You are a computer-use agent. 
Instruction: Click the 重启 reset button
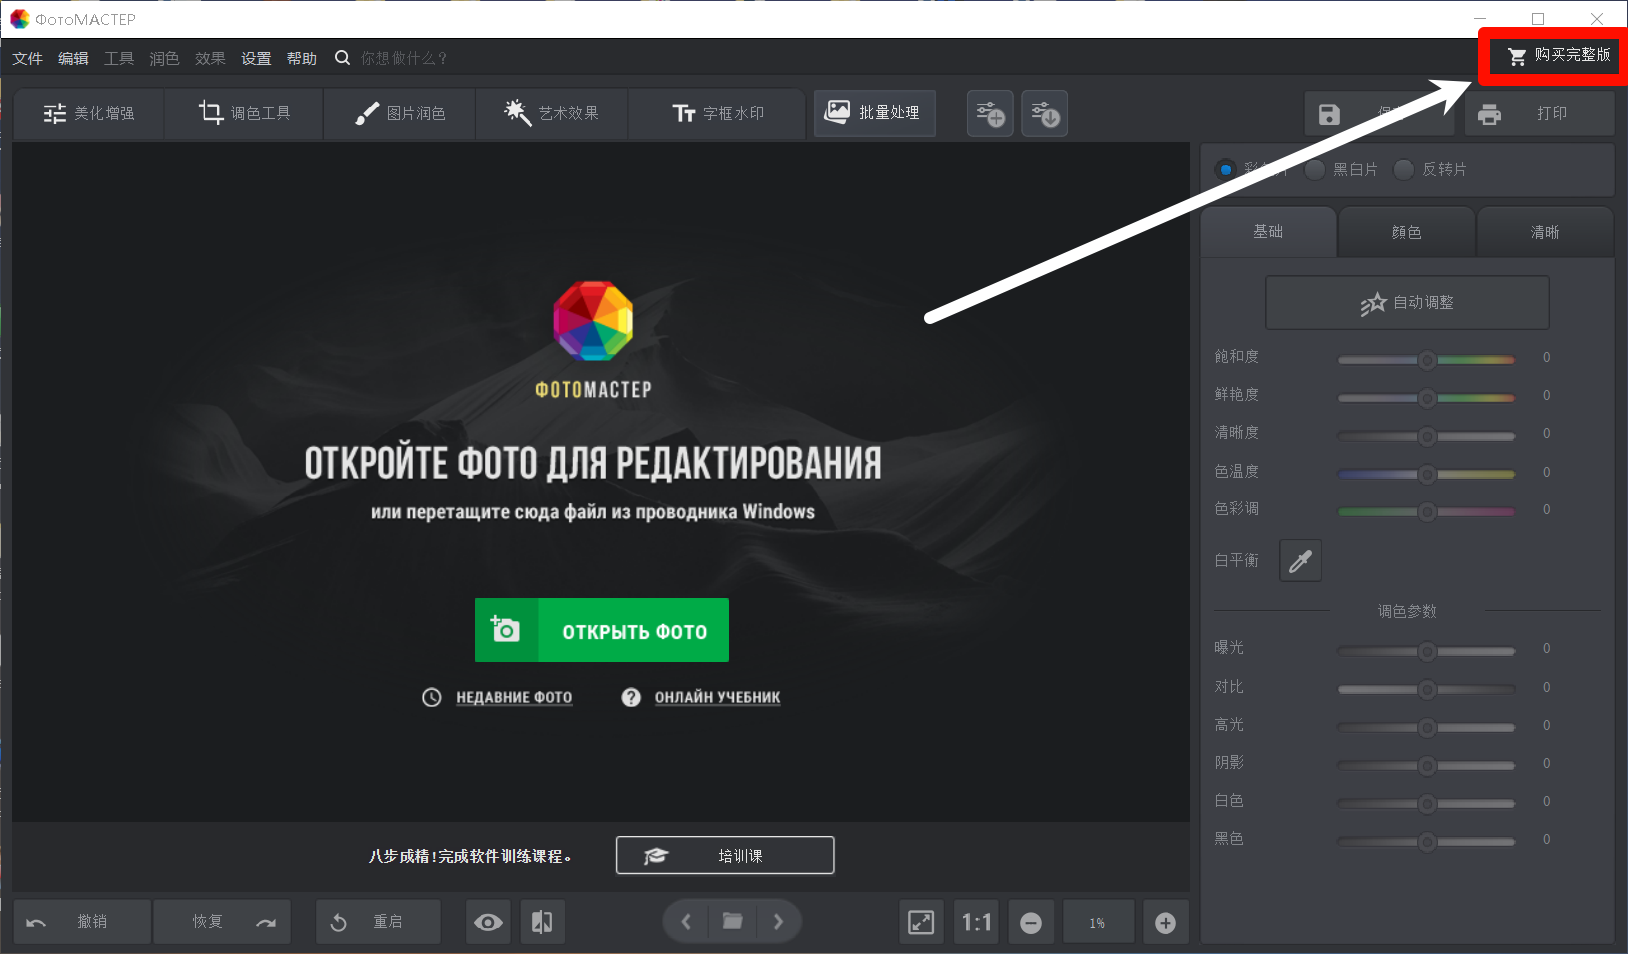point(378,922)
